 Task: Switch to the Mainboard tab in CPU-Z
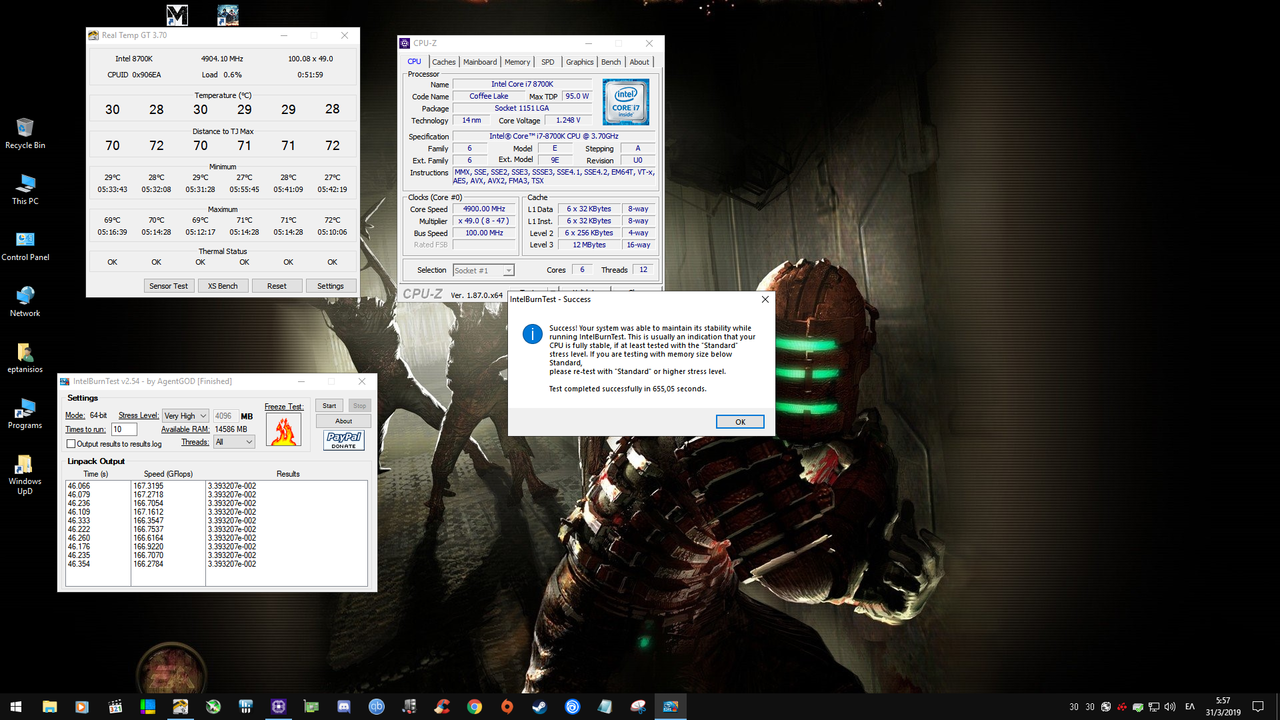(x=480, y=62)
